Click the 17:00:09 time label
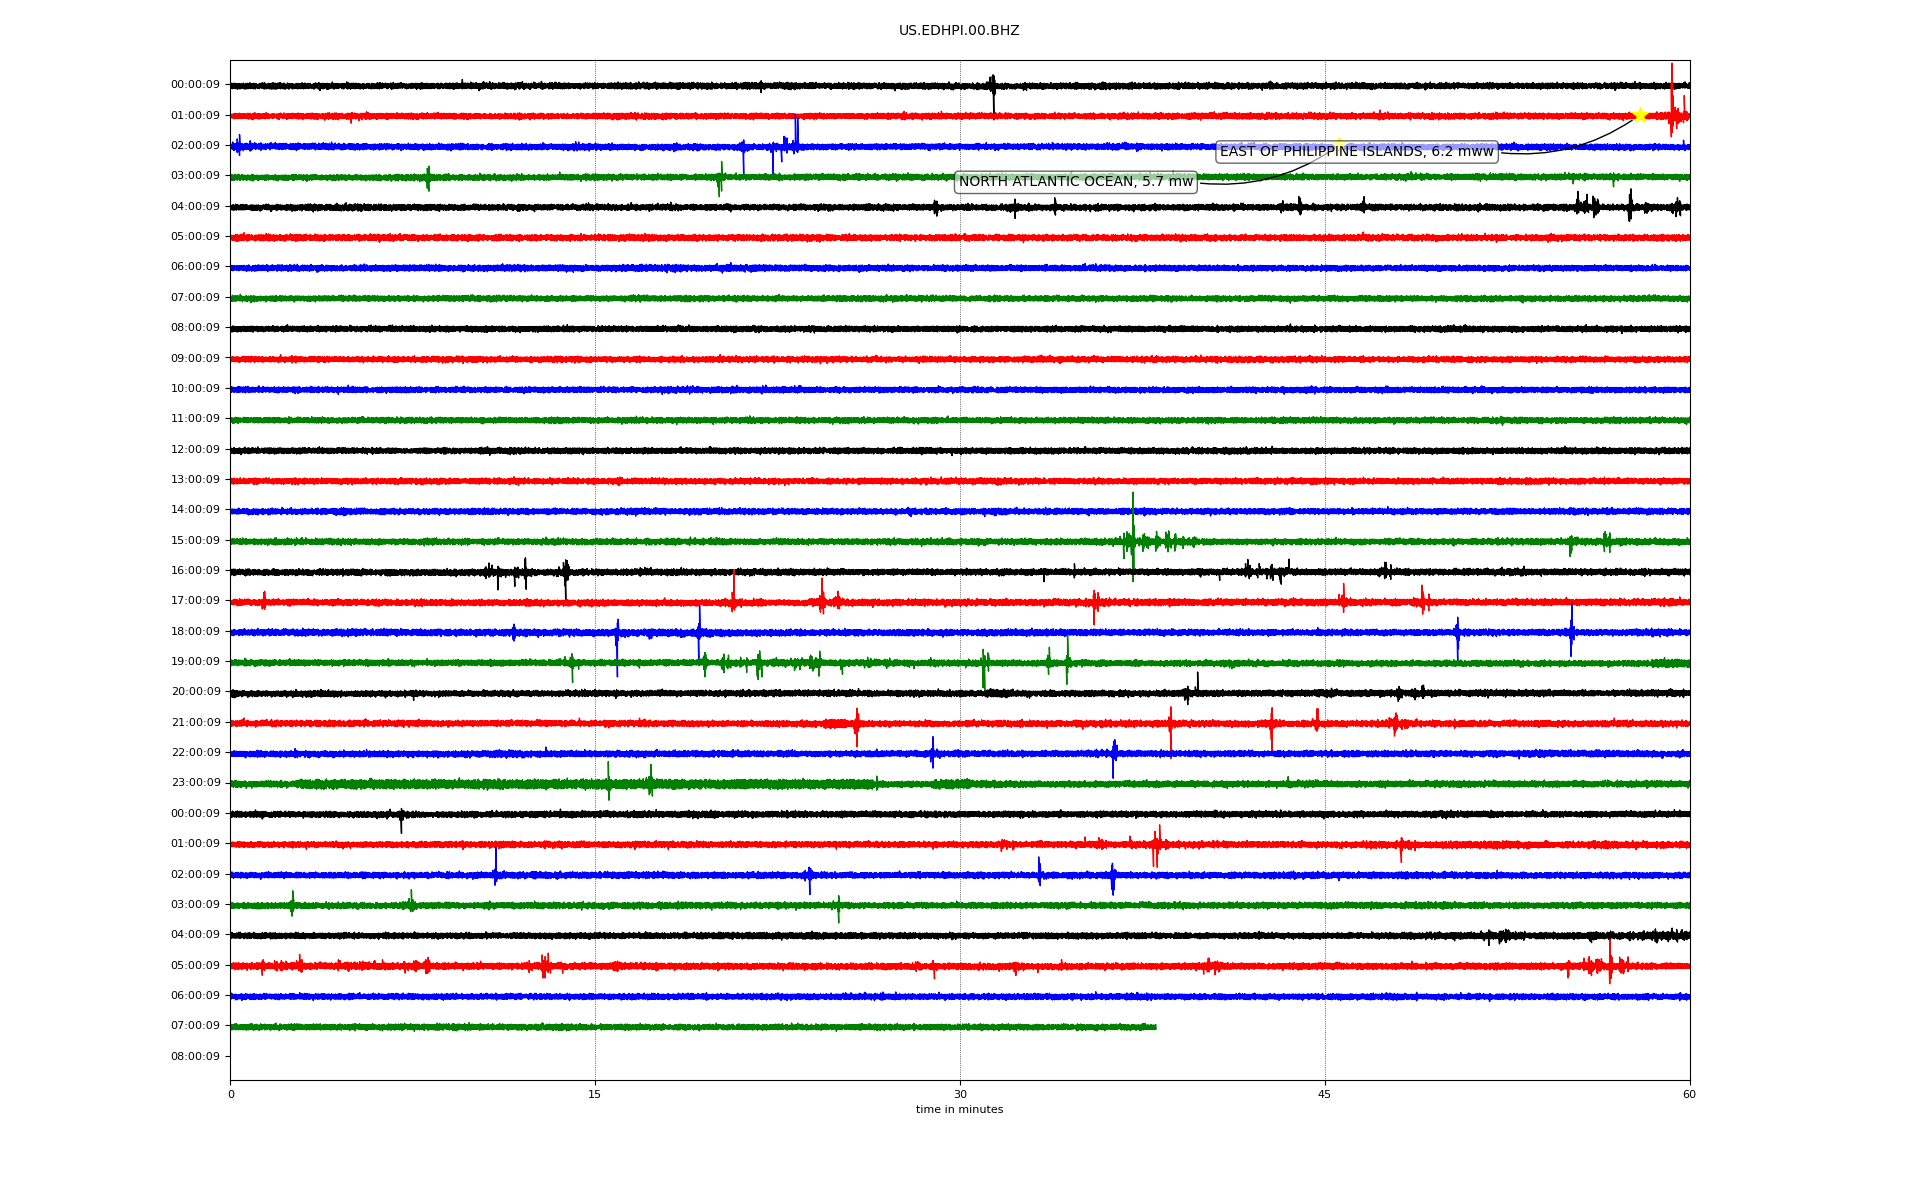Viewport: 1920px width, 1200px height. click(x=196, y=601)
